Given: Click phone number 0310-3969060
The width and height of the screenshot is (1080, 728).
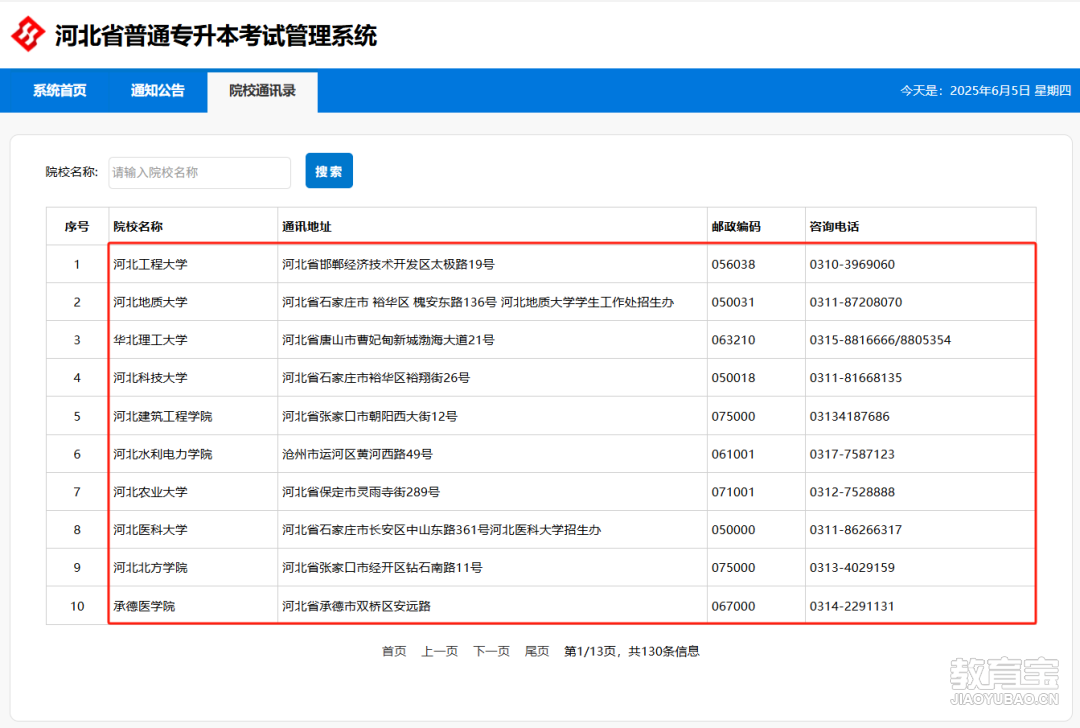Looking at the screenshot, I should pos(852,264).
